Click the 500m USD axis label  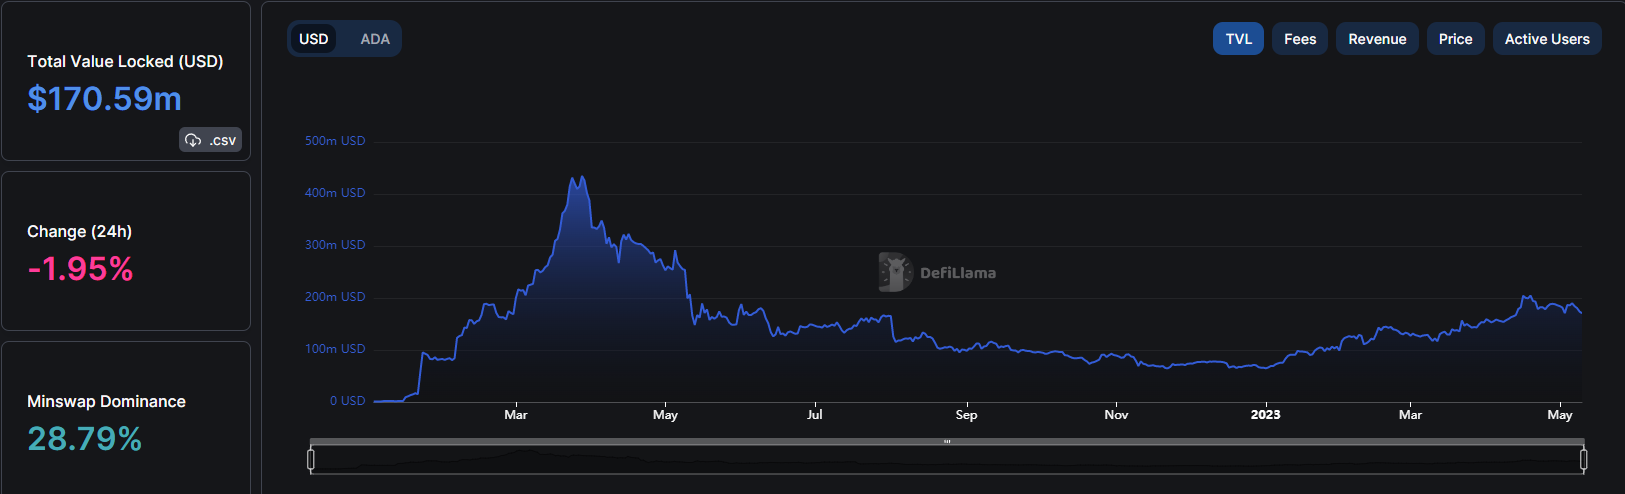335,141
